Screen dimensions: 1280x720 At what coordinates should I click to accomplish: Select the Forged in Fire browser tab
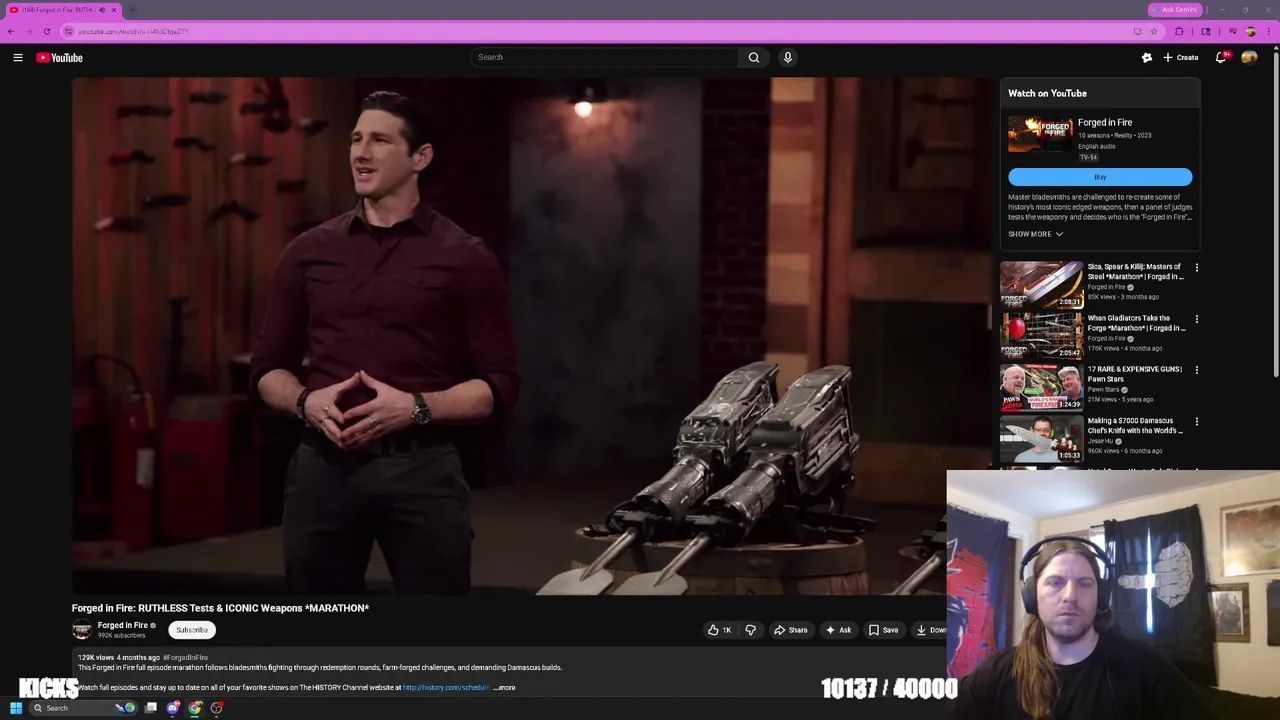62,10
